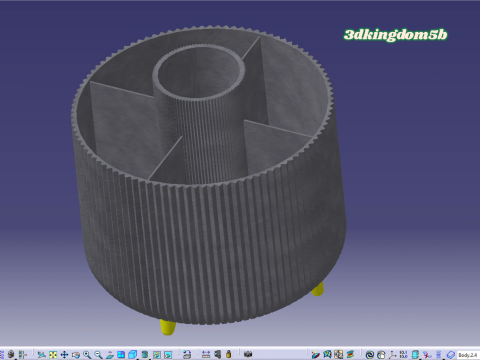The image size is (480, 360).
Task: Click the Manual Update Mode icon
Action: point(381,355)
